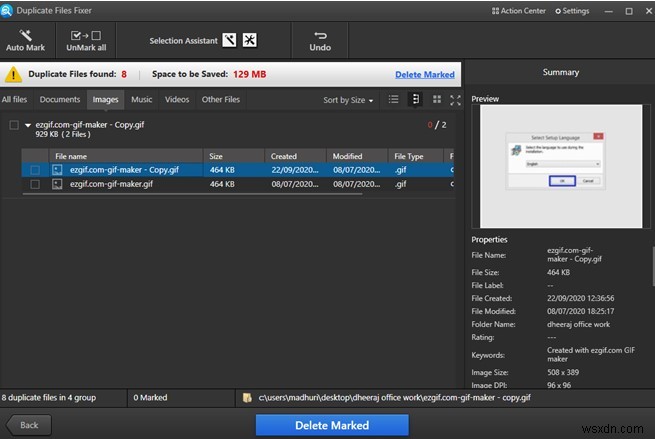
Task: Switch to All files tab
Action: point(15,99)
